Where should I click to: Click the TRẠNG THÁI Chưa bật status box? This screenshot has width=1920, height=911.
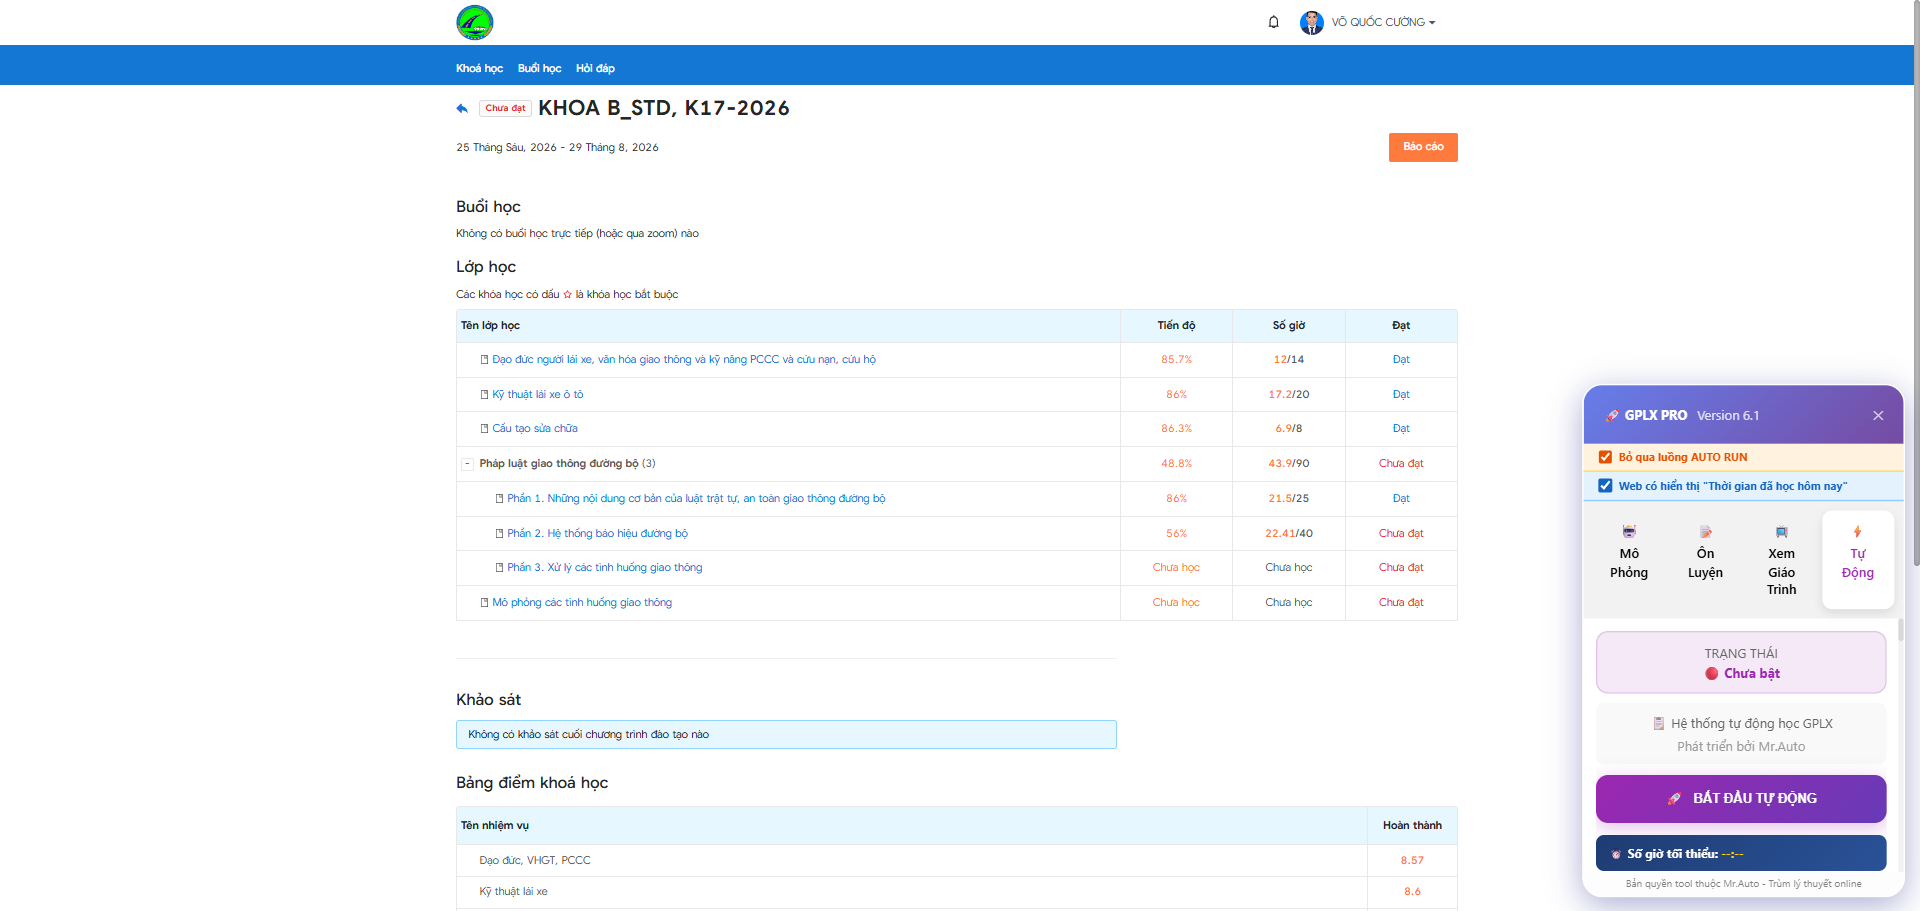(1740, 662)
